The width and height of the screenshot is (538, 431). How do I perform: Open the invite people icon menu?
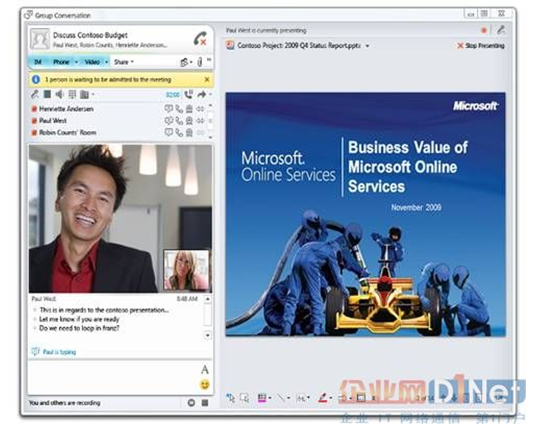pyautogui.click(x=186, y=62)
